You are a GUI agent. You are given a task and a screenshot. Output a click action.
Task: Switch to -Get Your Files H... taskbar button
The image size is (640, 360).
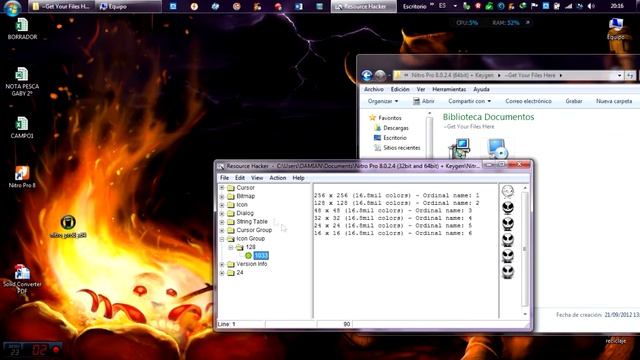pos(61,6)
